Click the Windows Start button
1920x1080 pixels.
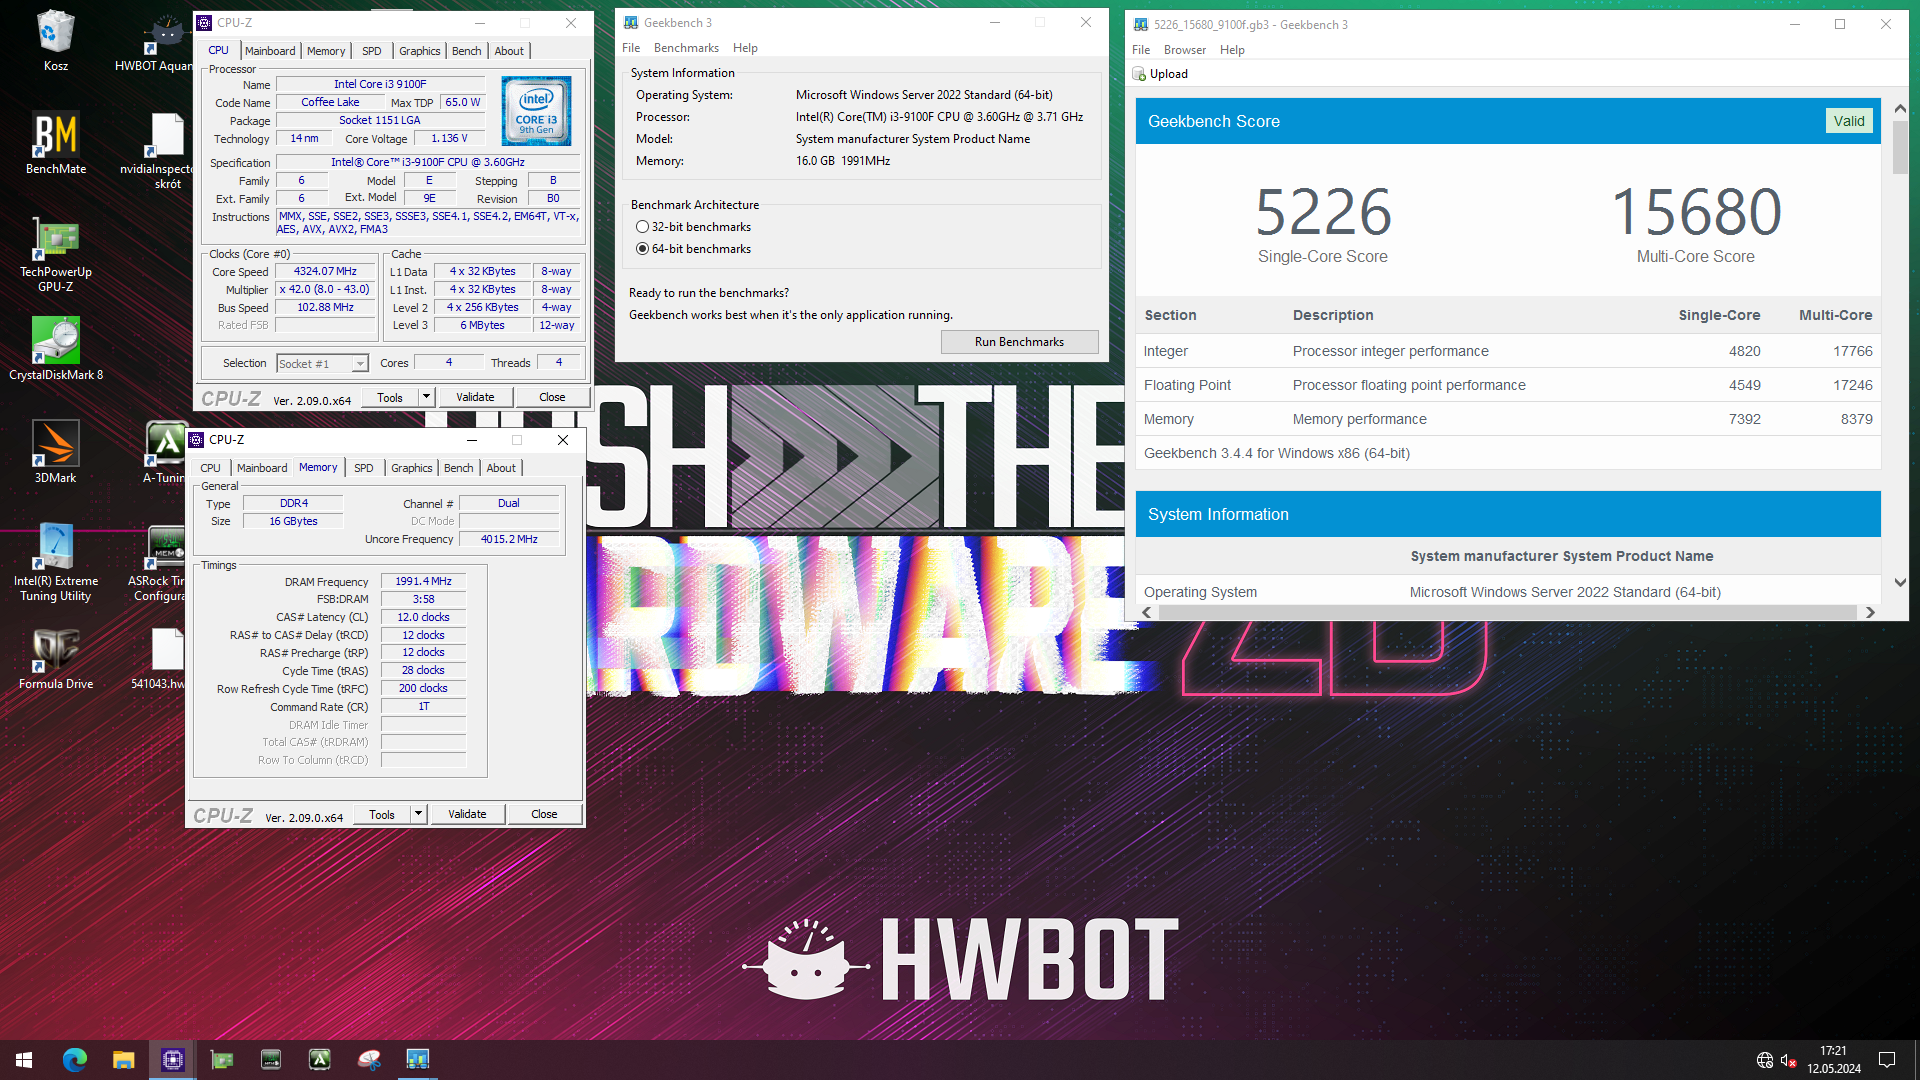[x=24, y=1060]
